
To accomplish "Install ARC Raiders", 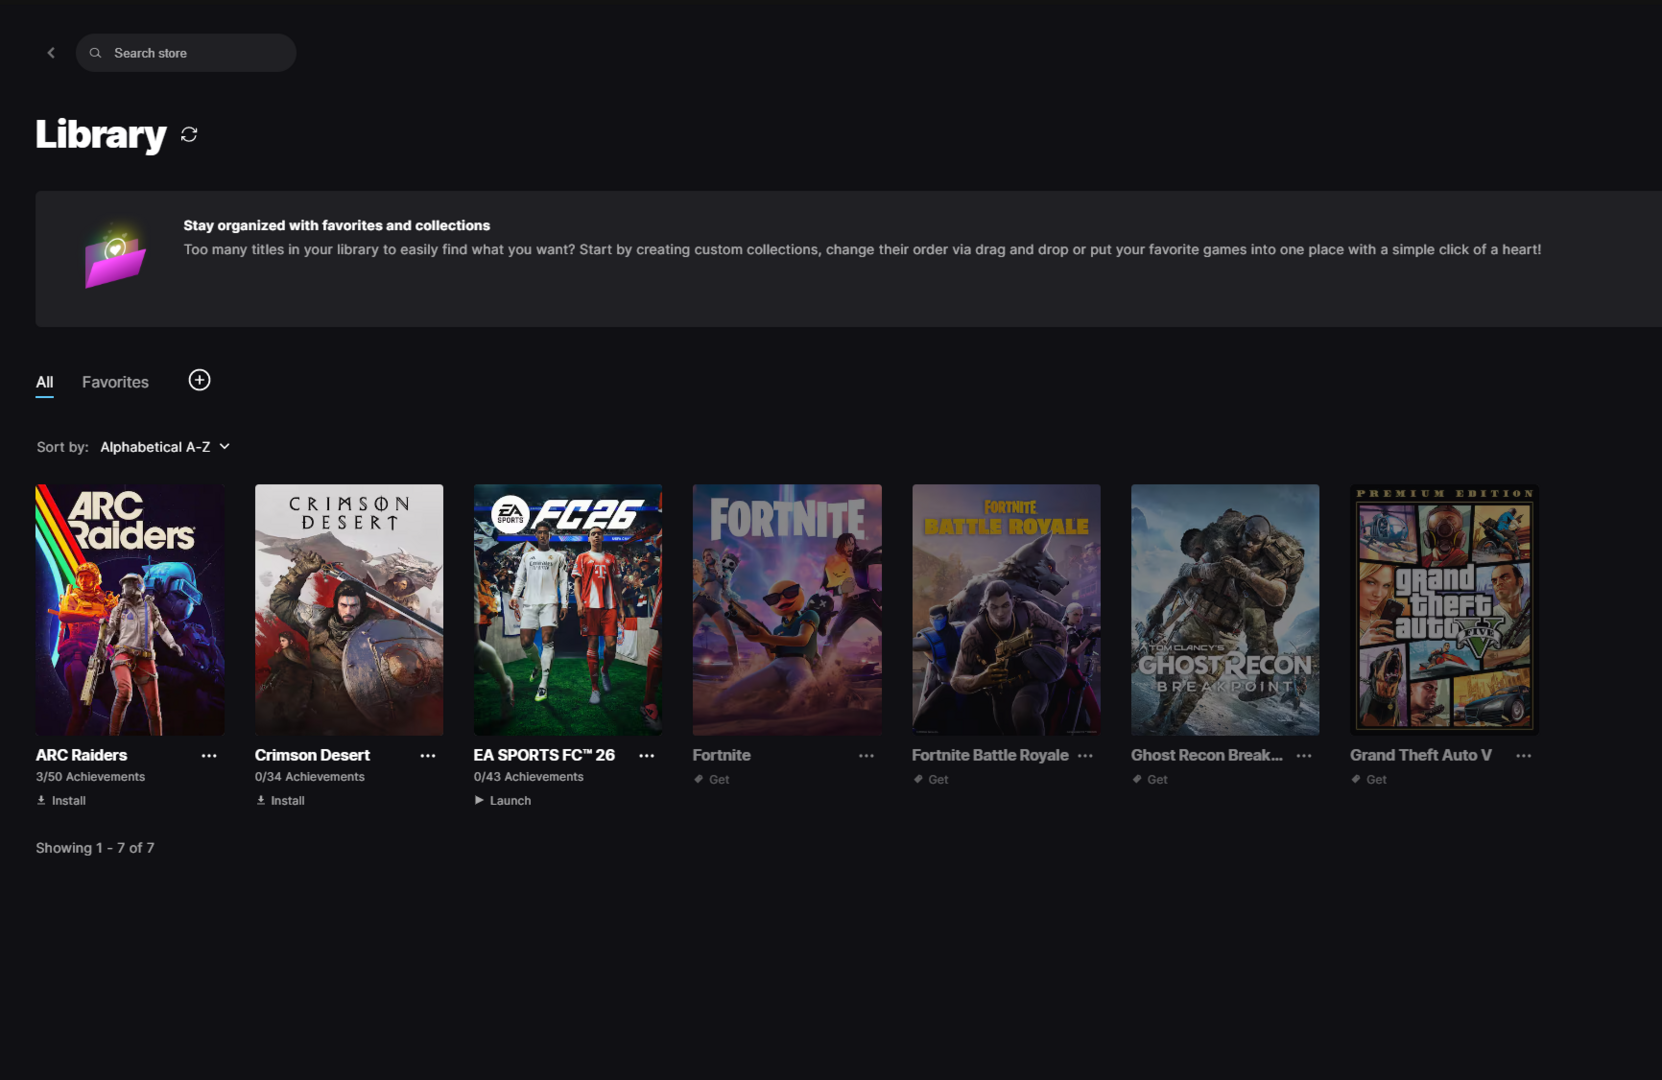I will tap(61, 800).
